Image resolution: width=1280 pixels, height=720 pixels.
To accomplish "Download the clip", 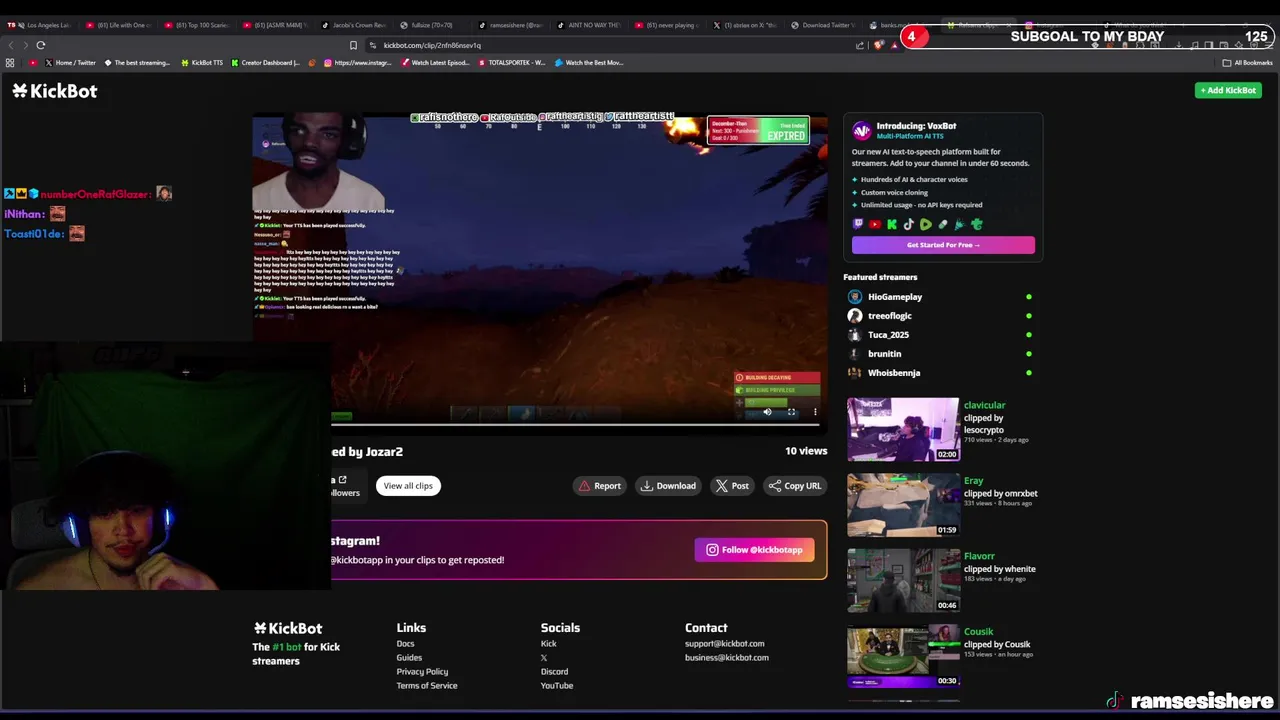I will coord(668,486).
